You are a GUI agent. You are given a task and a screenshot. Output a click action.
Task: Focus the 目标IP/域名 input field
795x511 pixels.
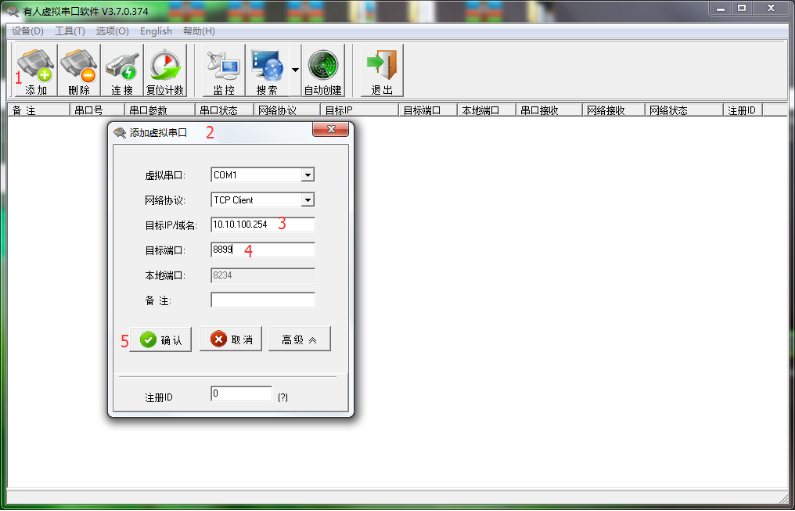pyautogui.click(x=262, y=225)
